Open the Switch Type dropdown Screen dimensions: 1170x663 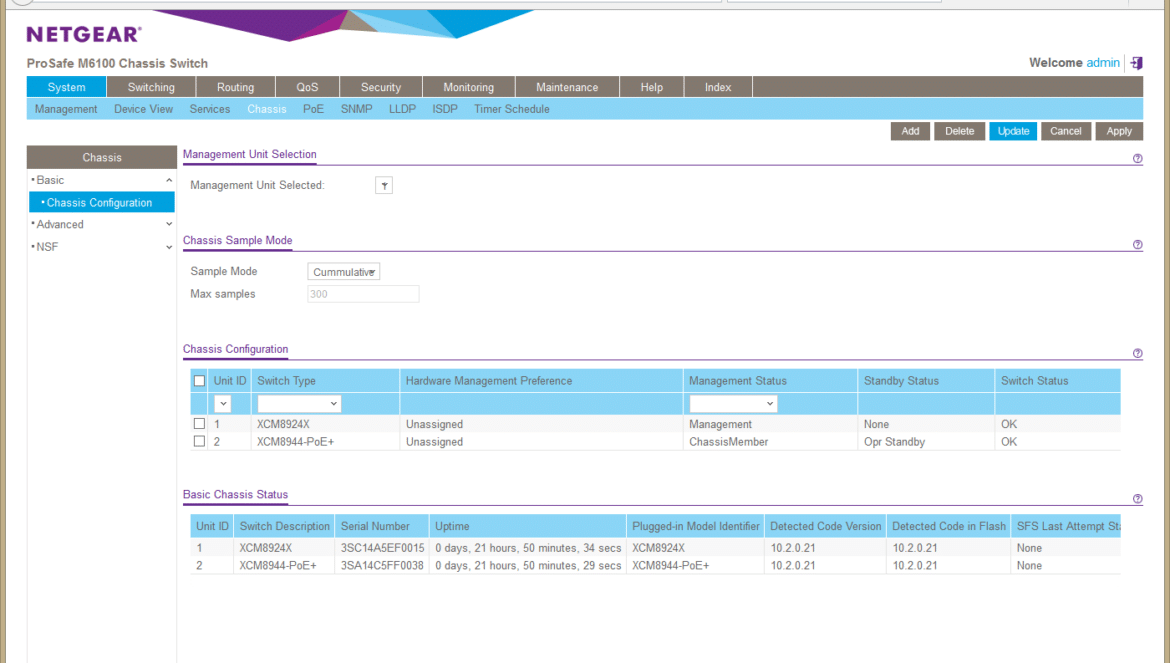[x=299, y=403]
